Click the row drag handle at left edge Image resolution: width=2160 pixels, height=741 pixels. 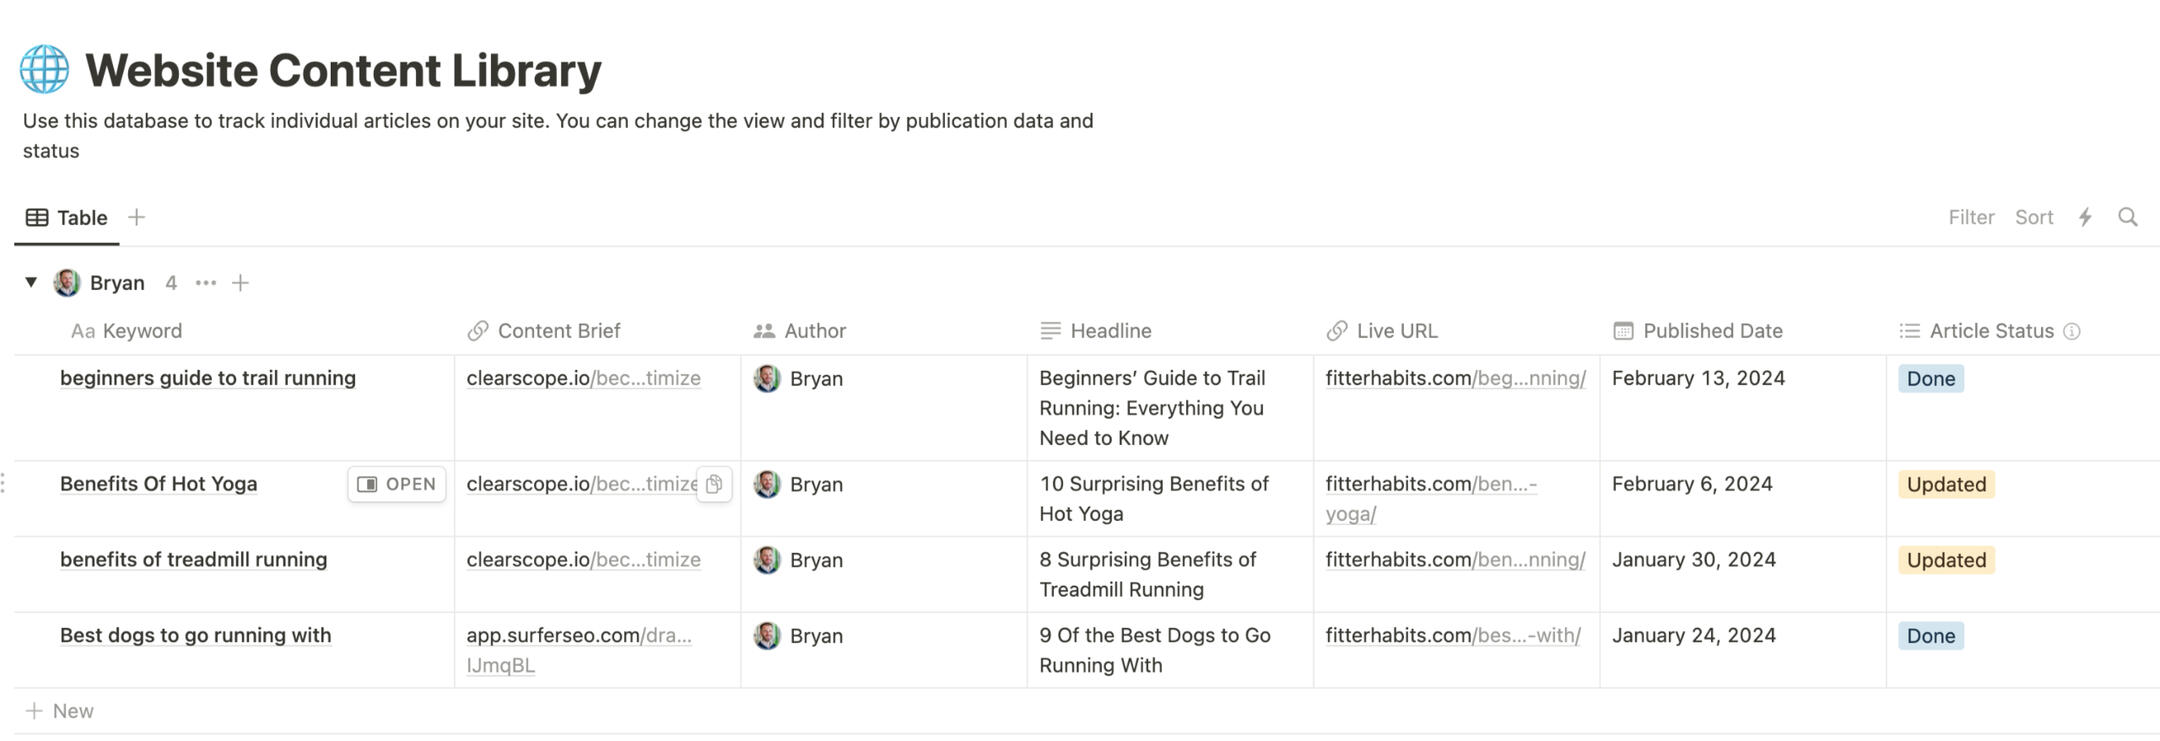pyautogui.click(x=4, y=484)
